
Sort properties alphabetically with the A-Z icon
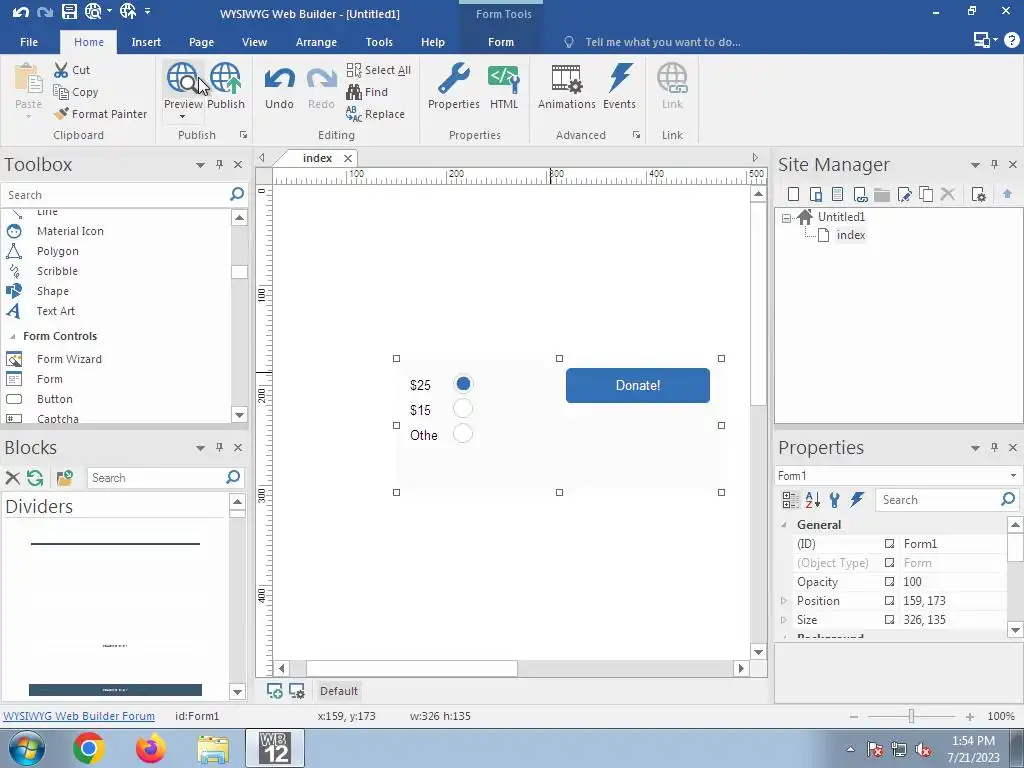[x=812, y=500]
